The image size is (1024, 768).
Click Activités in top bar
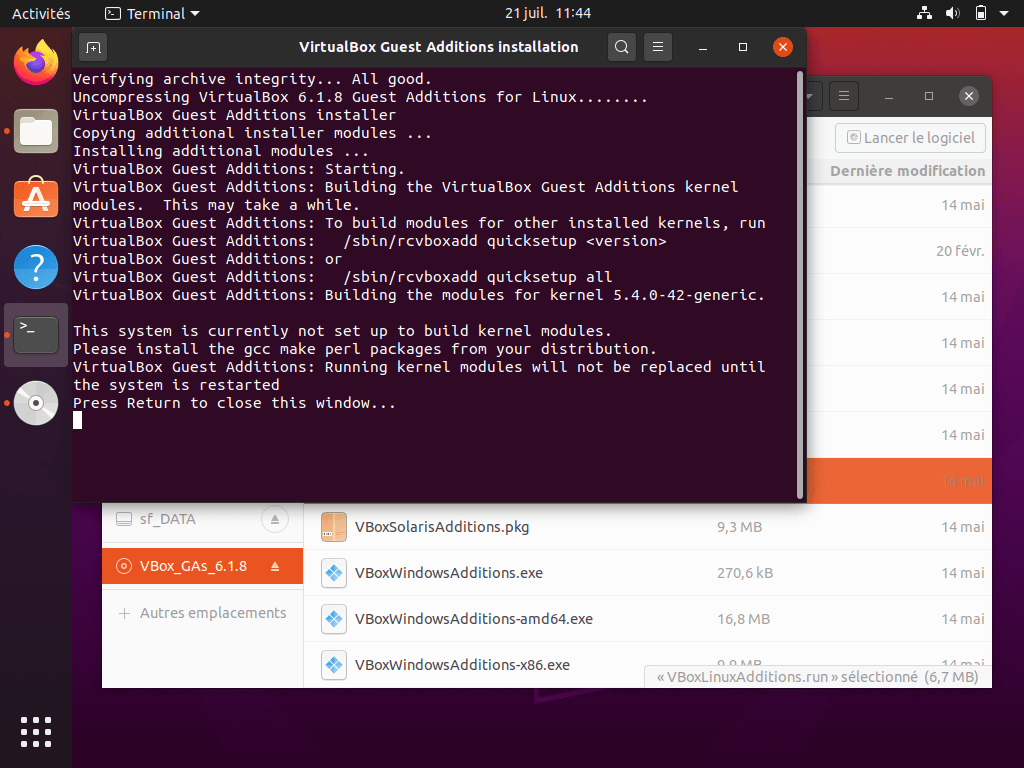click(41, 13)
